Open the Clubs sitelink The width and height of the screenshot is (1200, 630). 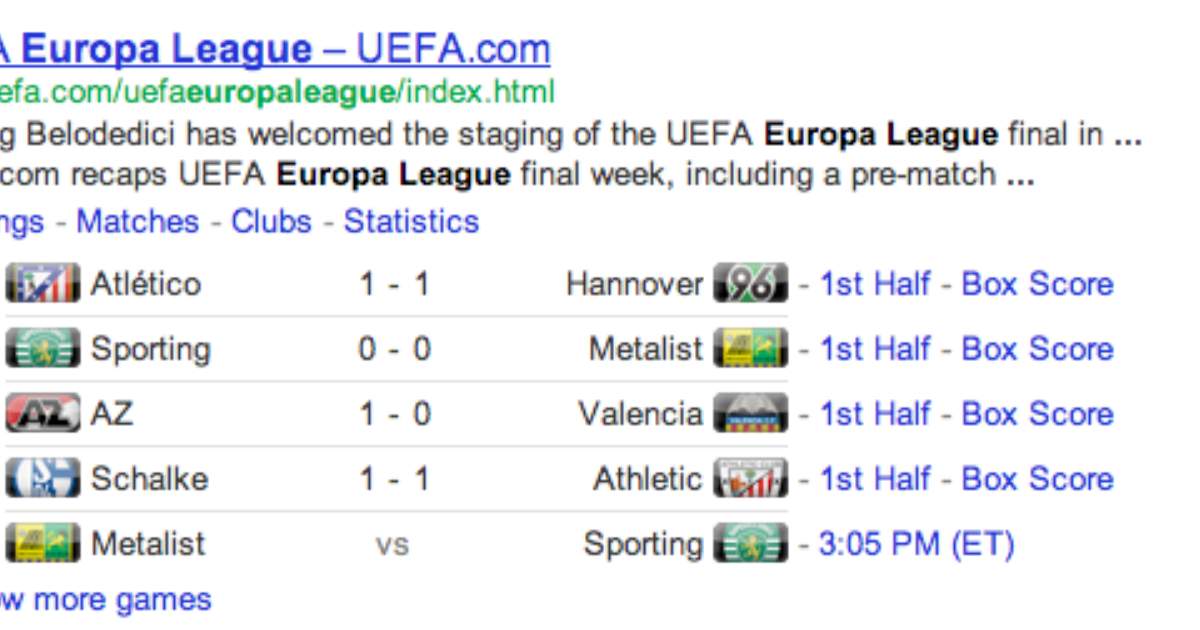coord(271,221)
